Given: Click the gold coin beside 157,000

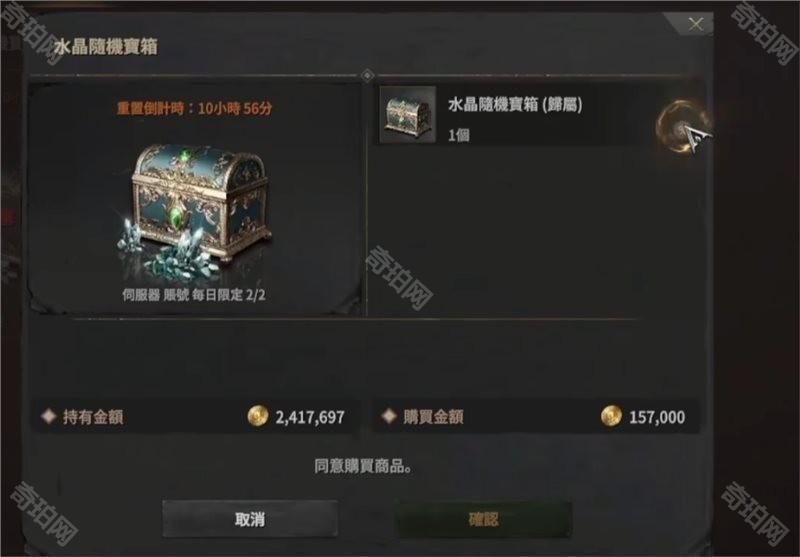Looking at the screenshot, I should click(x=611, y=416).
